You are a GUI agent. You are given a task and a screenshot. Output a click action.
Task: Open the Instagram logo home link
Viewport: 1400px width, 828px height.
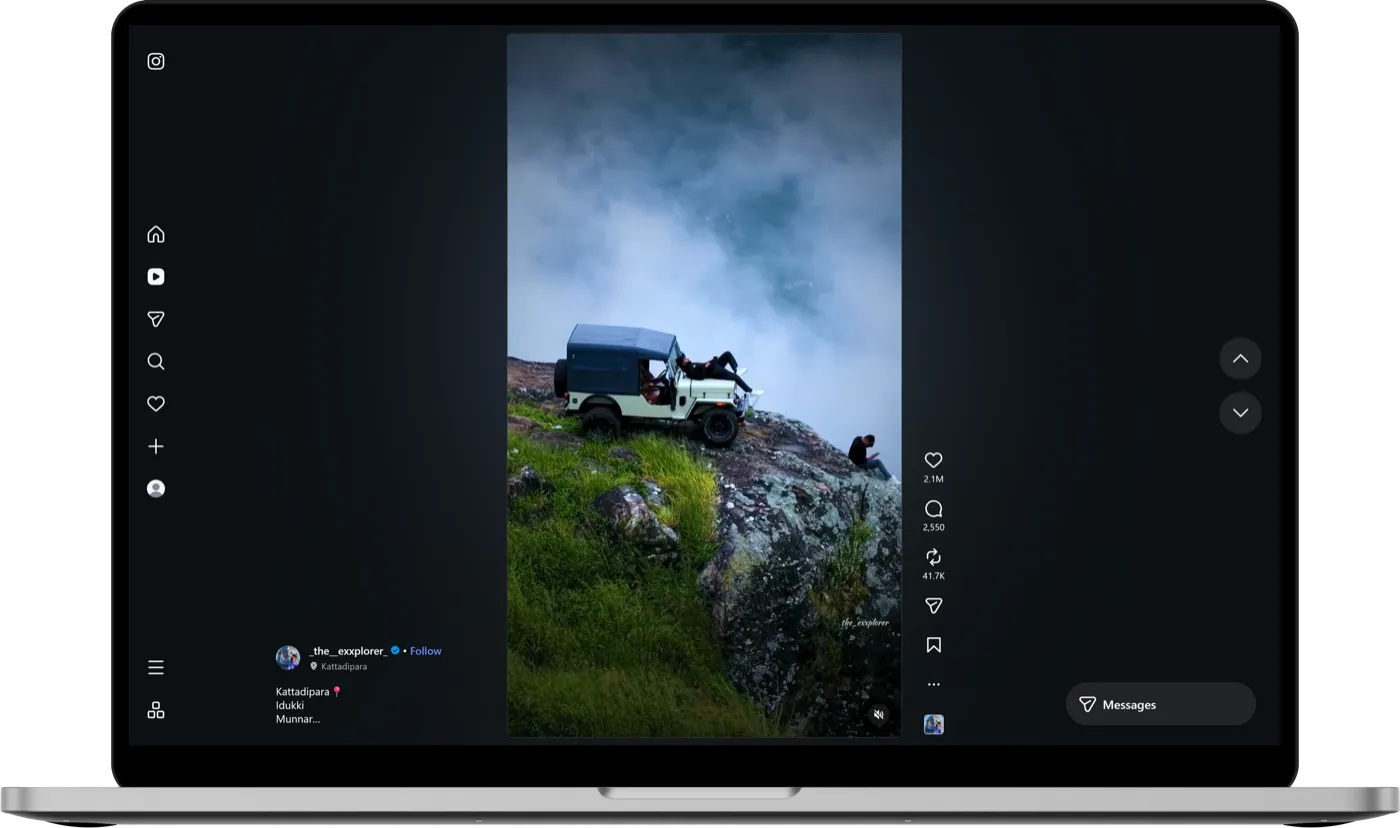point(156,61)
